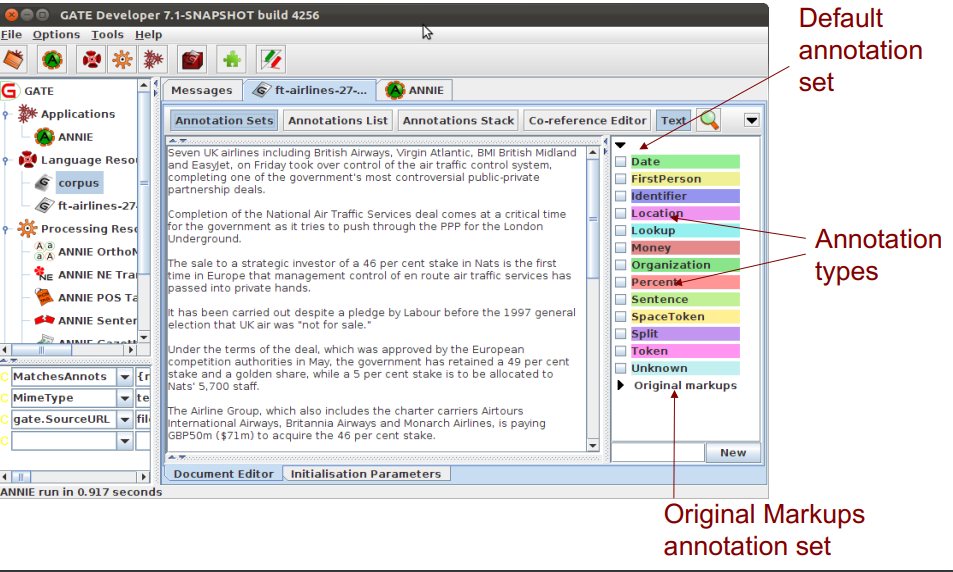Screen dimensions: 953x572
Task: Collapse the Processing Resources tree node handle
Action: (5, 229)
